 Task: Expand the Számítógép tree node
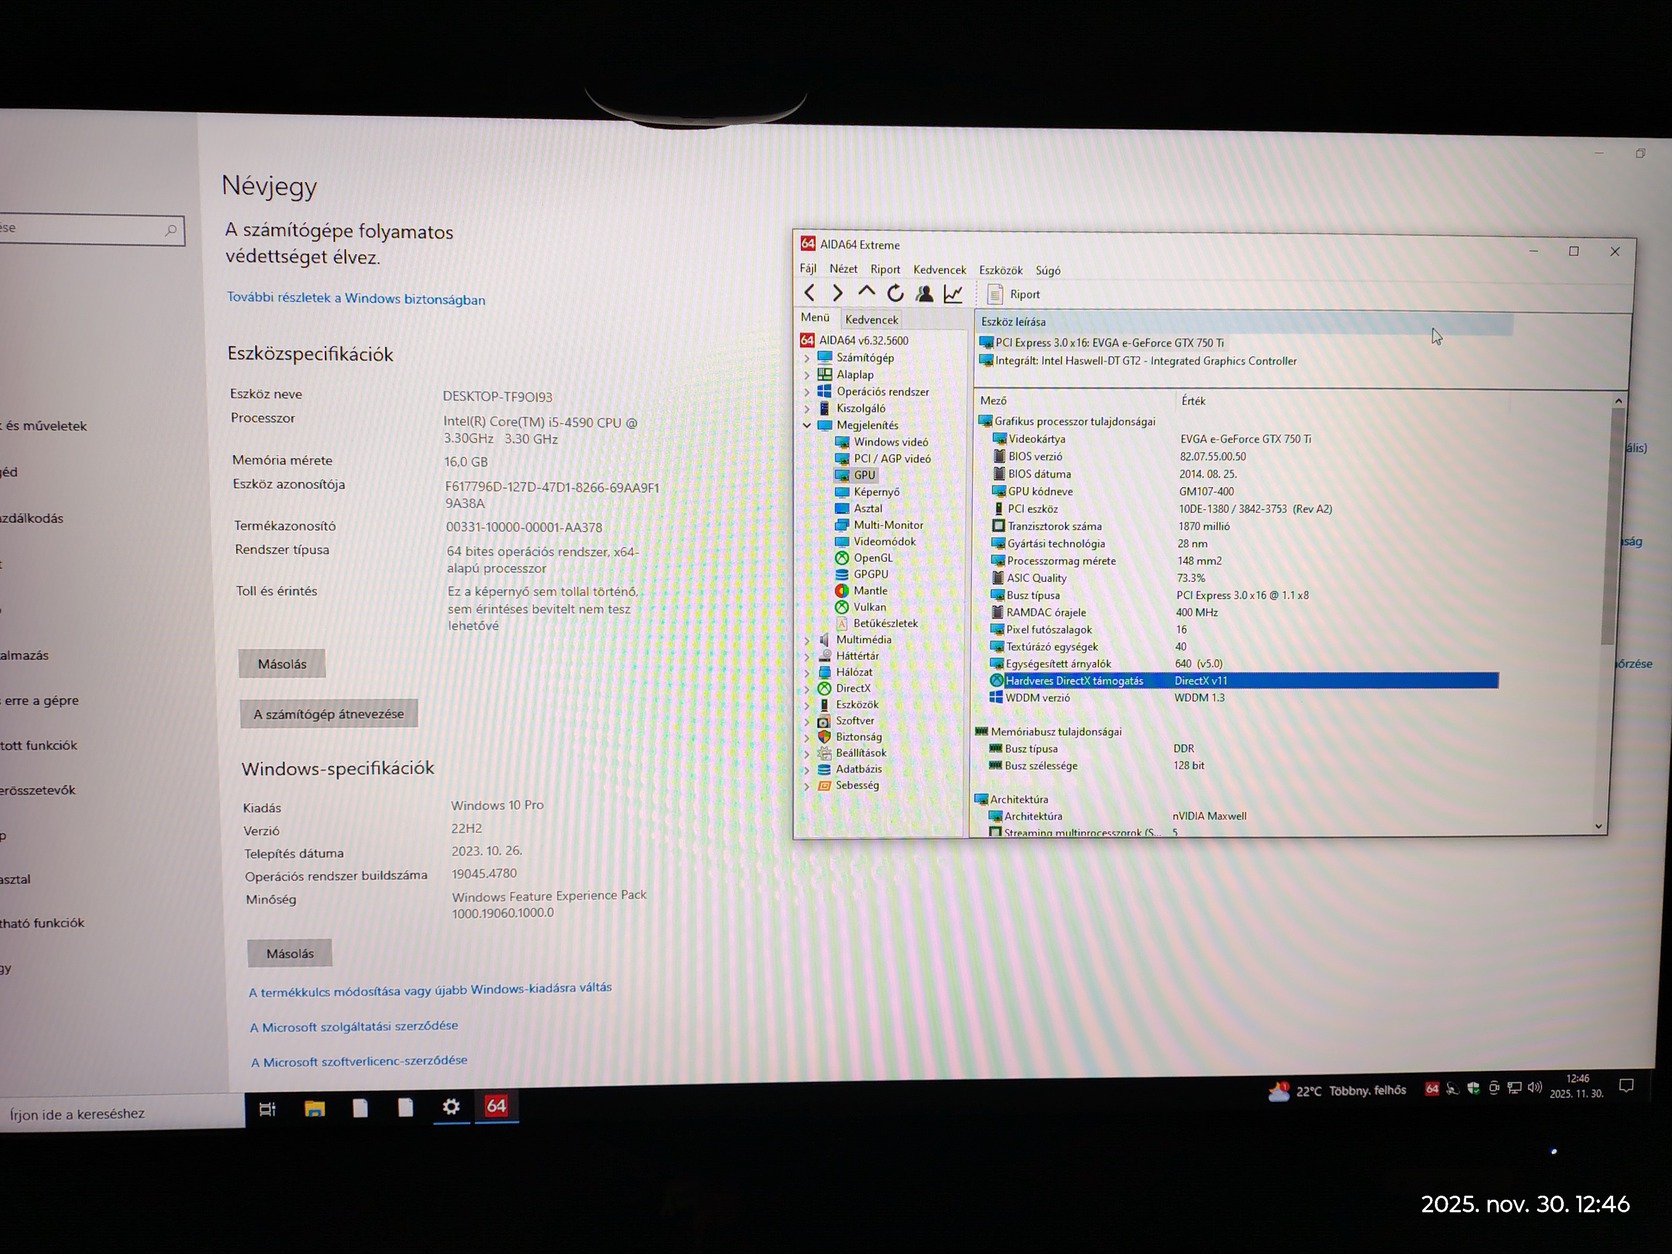coord(807,358)
